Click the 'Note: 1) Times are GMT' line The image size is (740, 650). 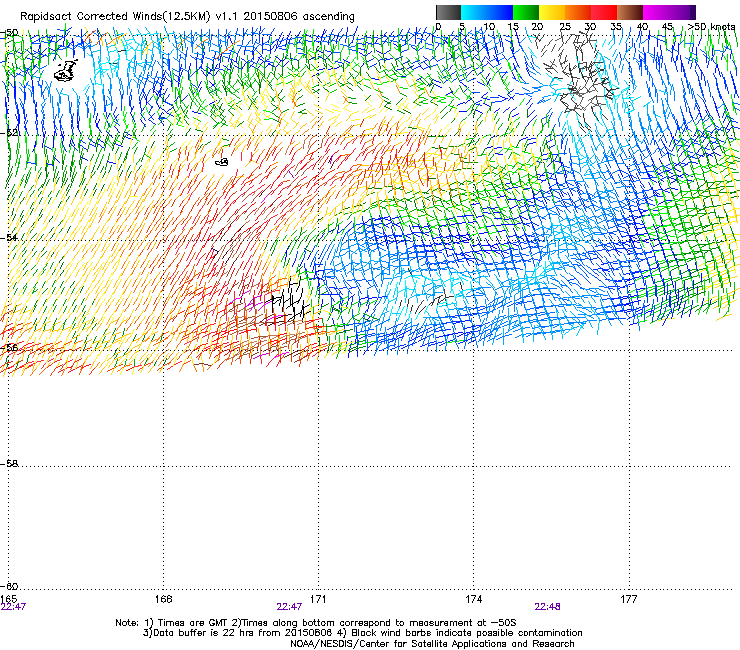coord(315,623)
